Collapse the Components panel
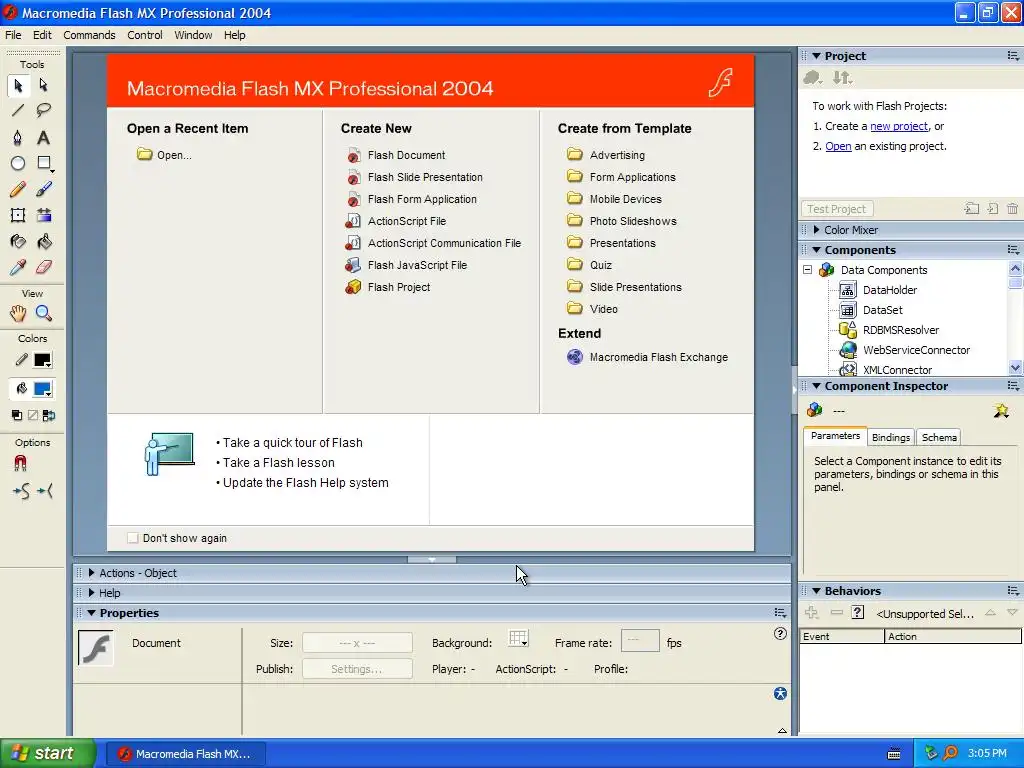Screen dimensions: 1024x768 click(816, 250)
